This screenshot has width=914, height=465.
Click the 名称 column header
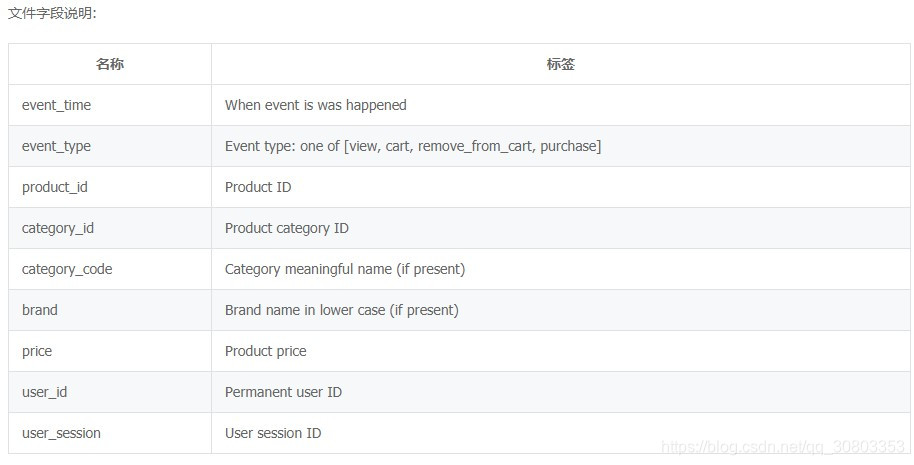coord(110,64)
